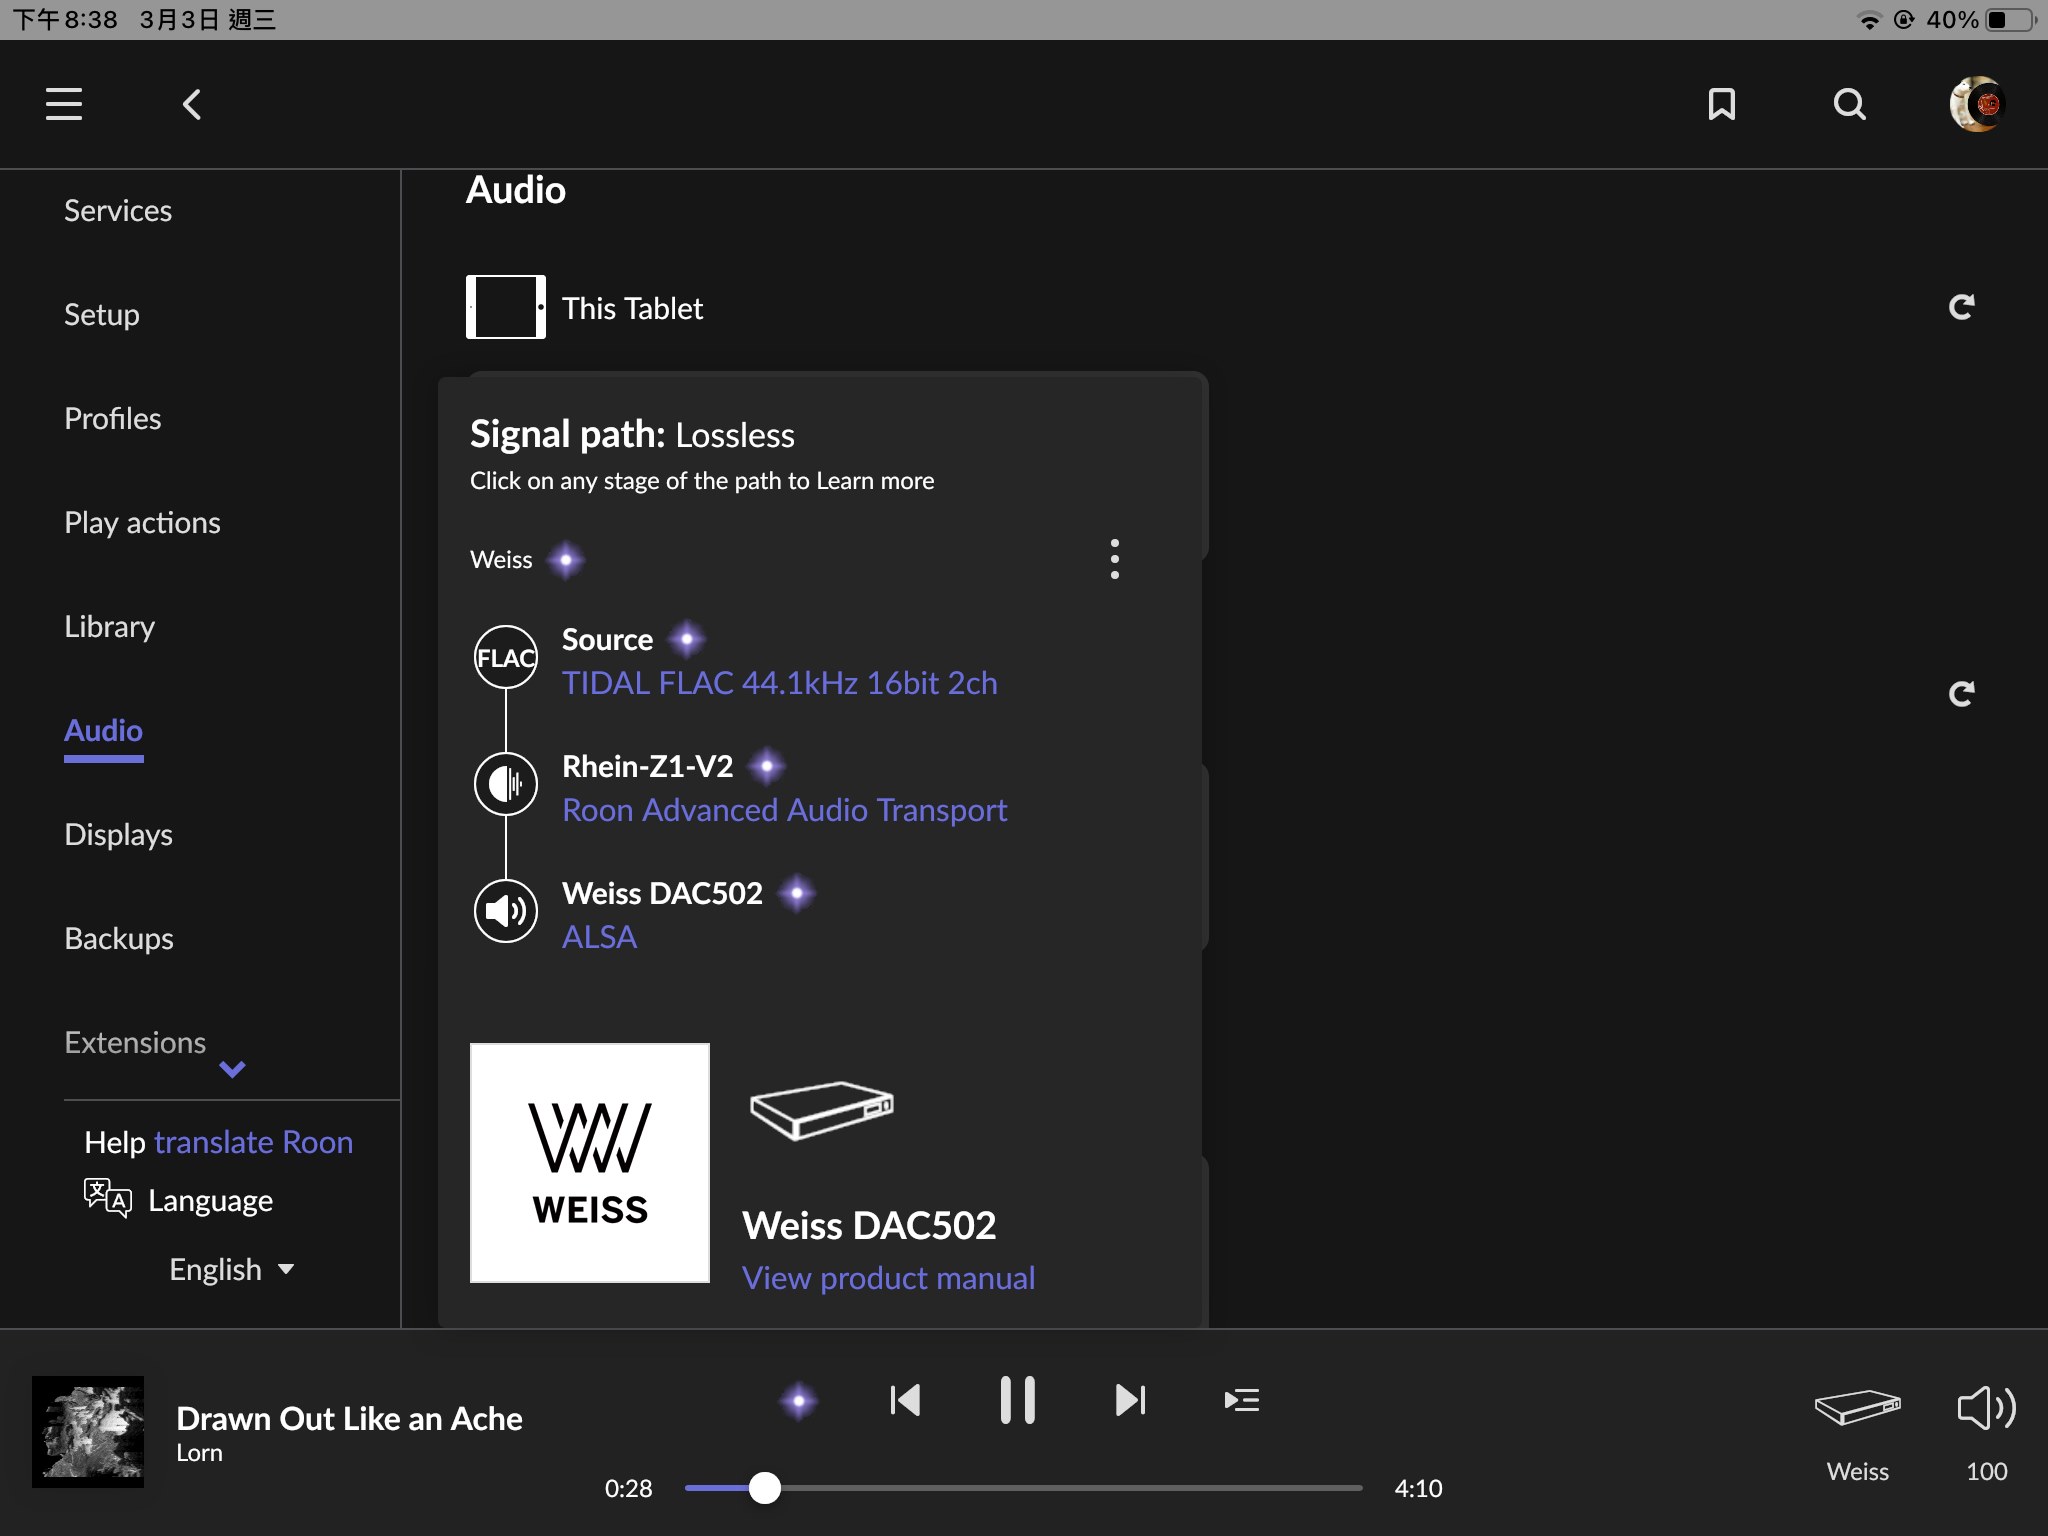Click the device illustration above Weiss DAC502
Image resolution: width=2048 pixels, height=1536 pixels.
[822, 1110]
